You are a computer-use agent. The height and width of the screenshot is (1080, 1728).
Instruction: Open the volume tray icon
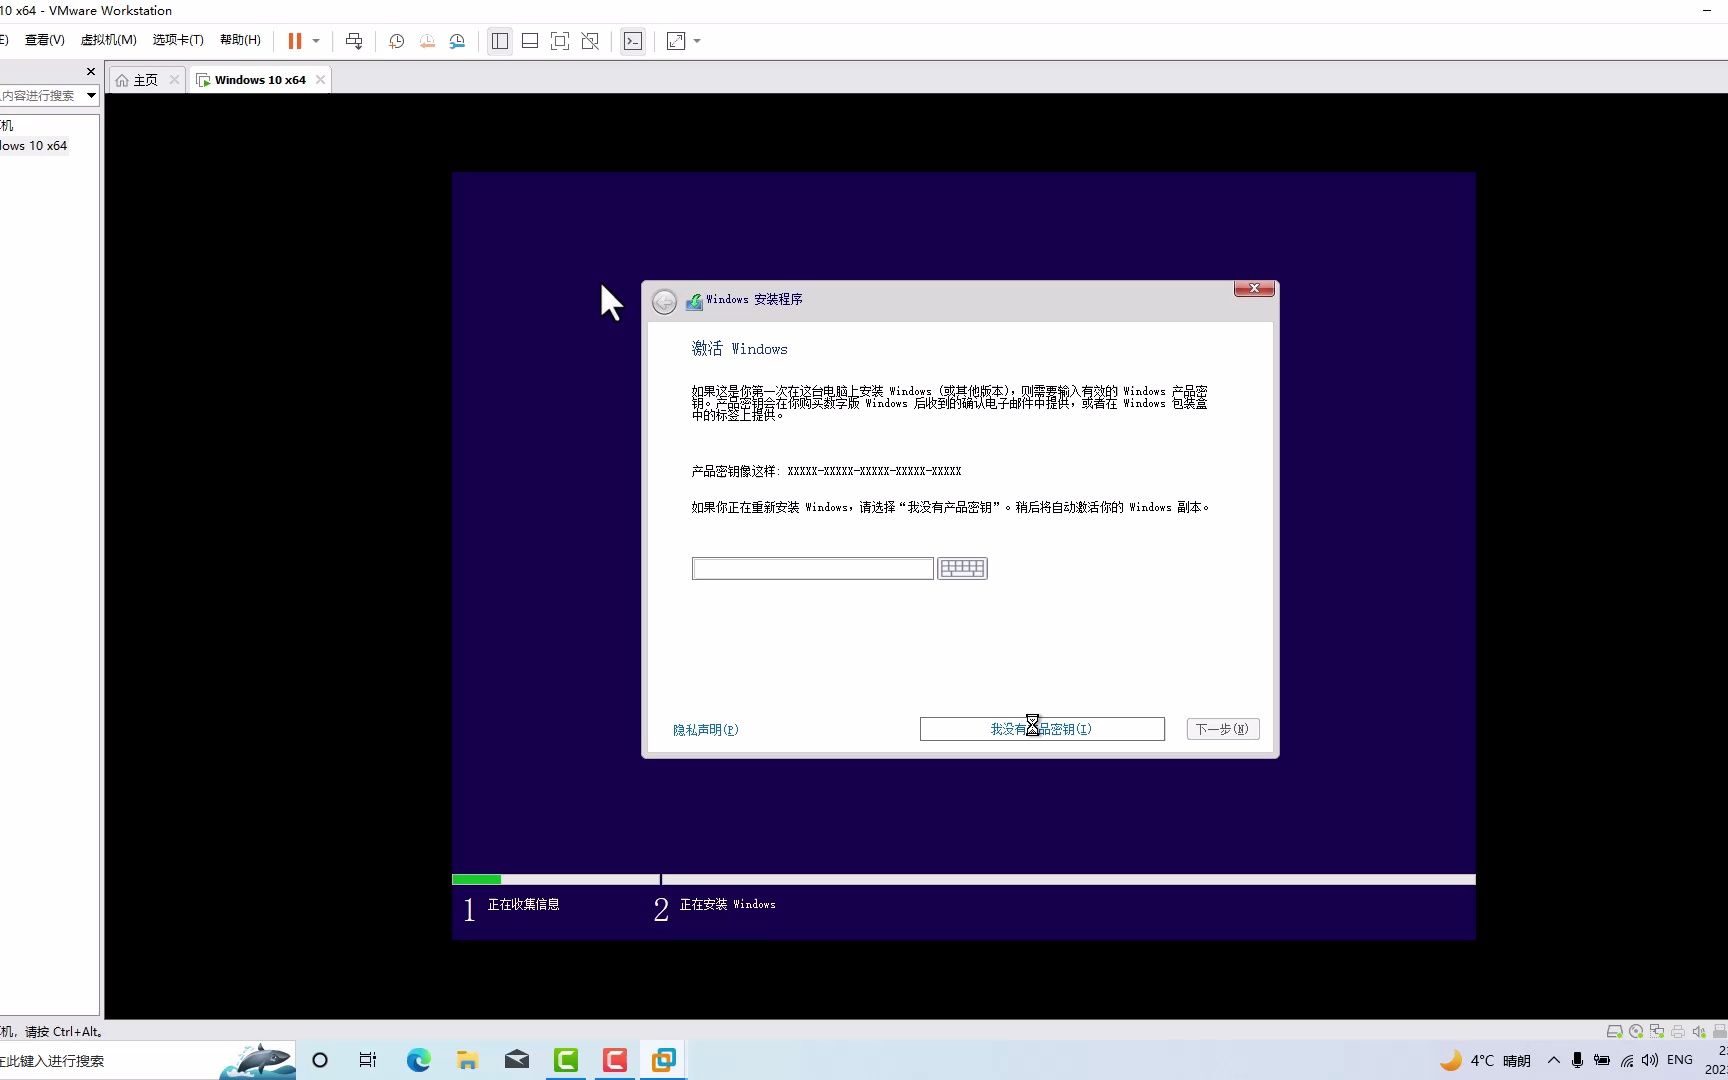(1650, 1060)
